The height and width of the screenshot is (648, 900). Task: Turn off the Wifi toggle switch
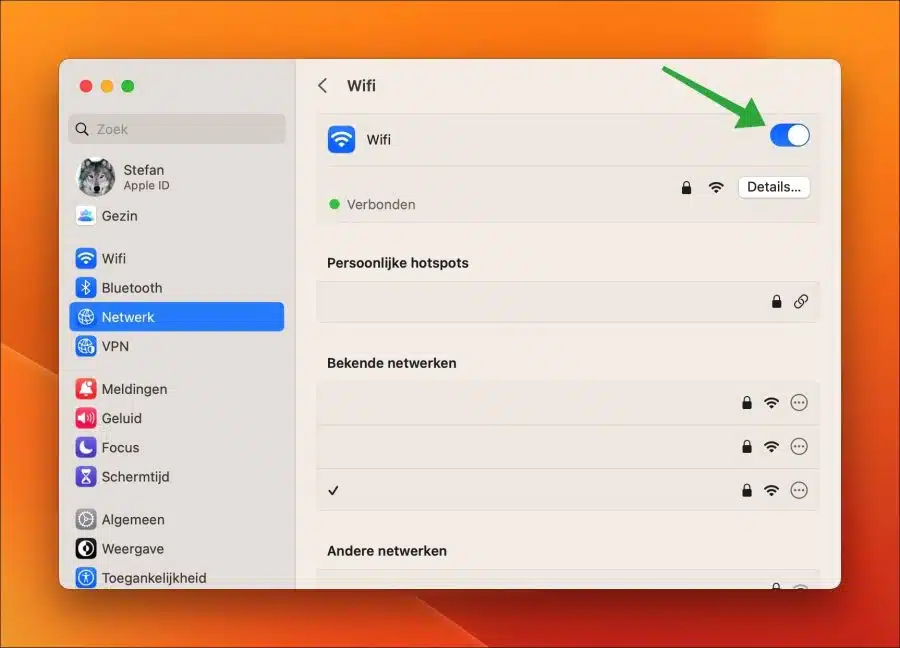[x=789, y=135]
